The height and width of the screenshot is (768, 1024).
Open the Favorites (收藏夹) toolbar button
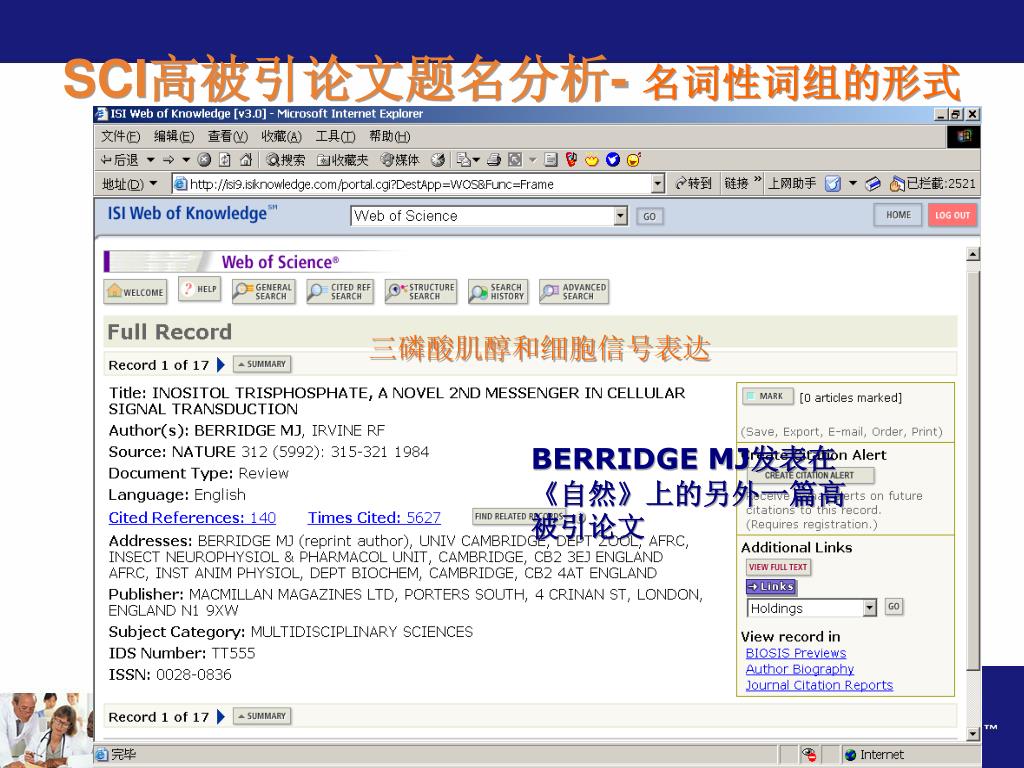pos(343,160)
